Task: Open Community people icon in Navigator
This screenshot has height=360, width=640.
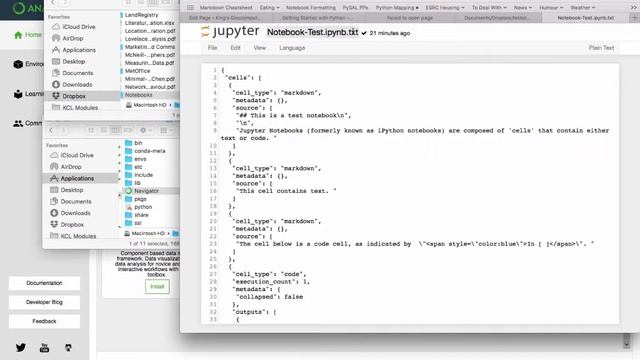Action: coord(18,123)
